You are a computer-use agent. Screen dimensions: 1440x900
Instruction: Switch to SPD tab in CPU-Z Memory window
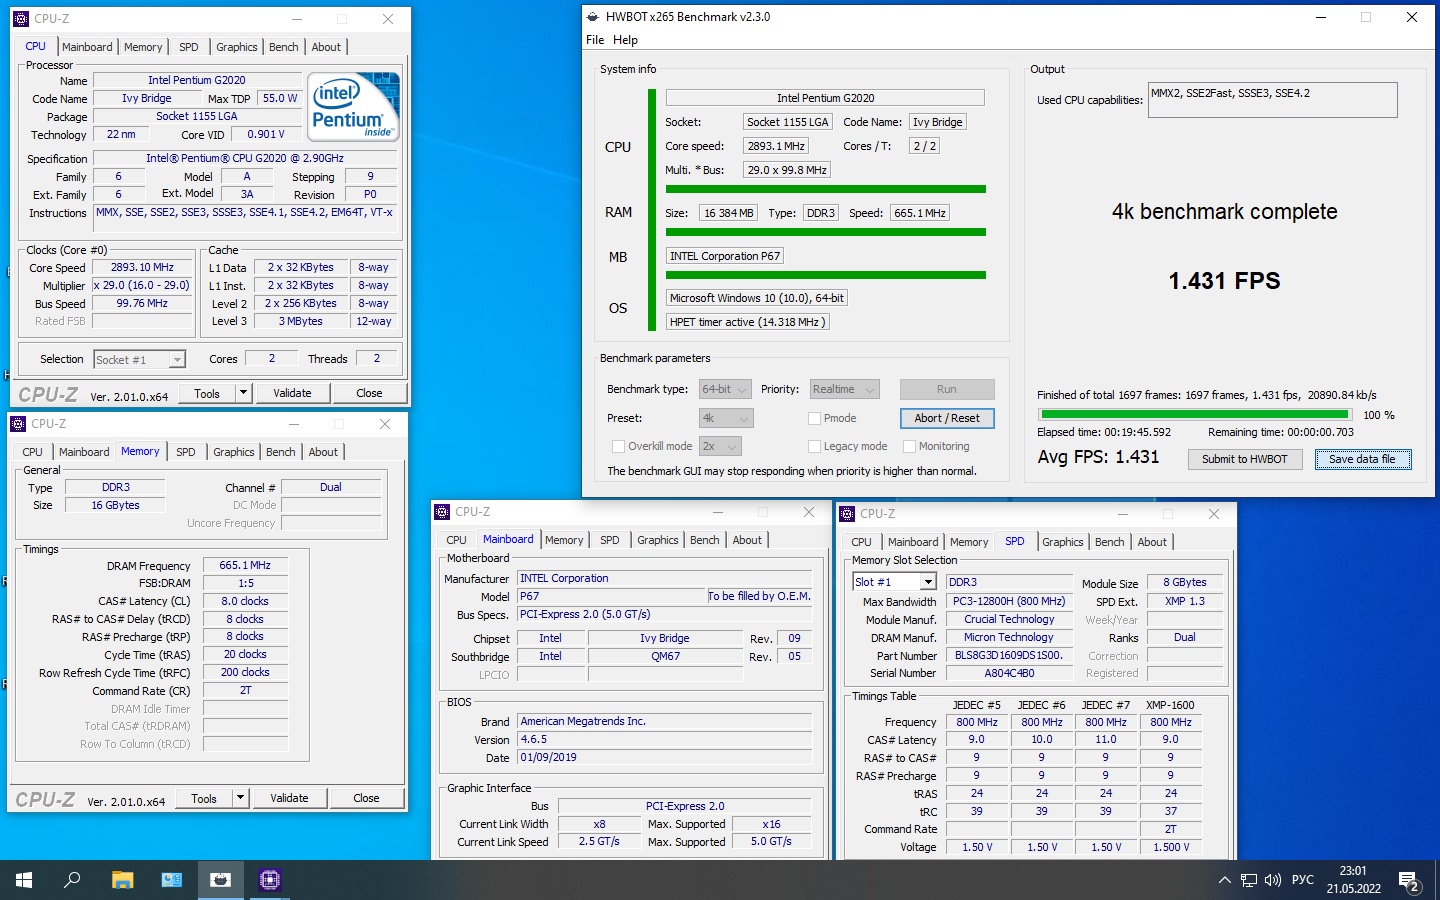[x=186, y=452]
